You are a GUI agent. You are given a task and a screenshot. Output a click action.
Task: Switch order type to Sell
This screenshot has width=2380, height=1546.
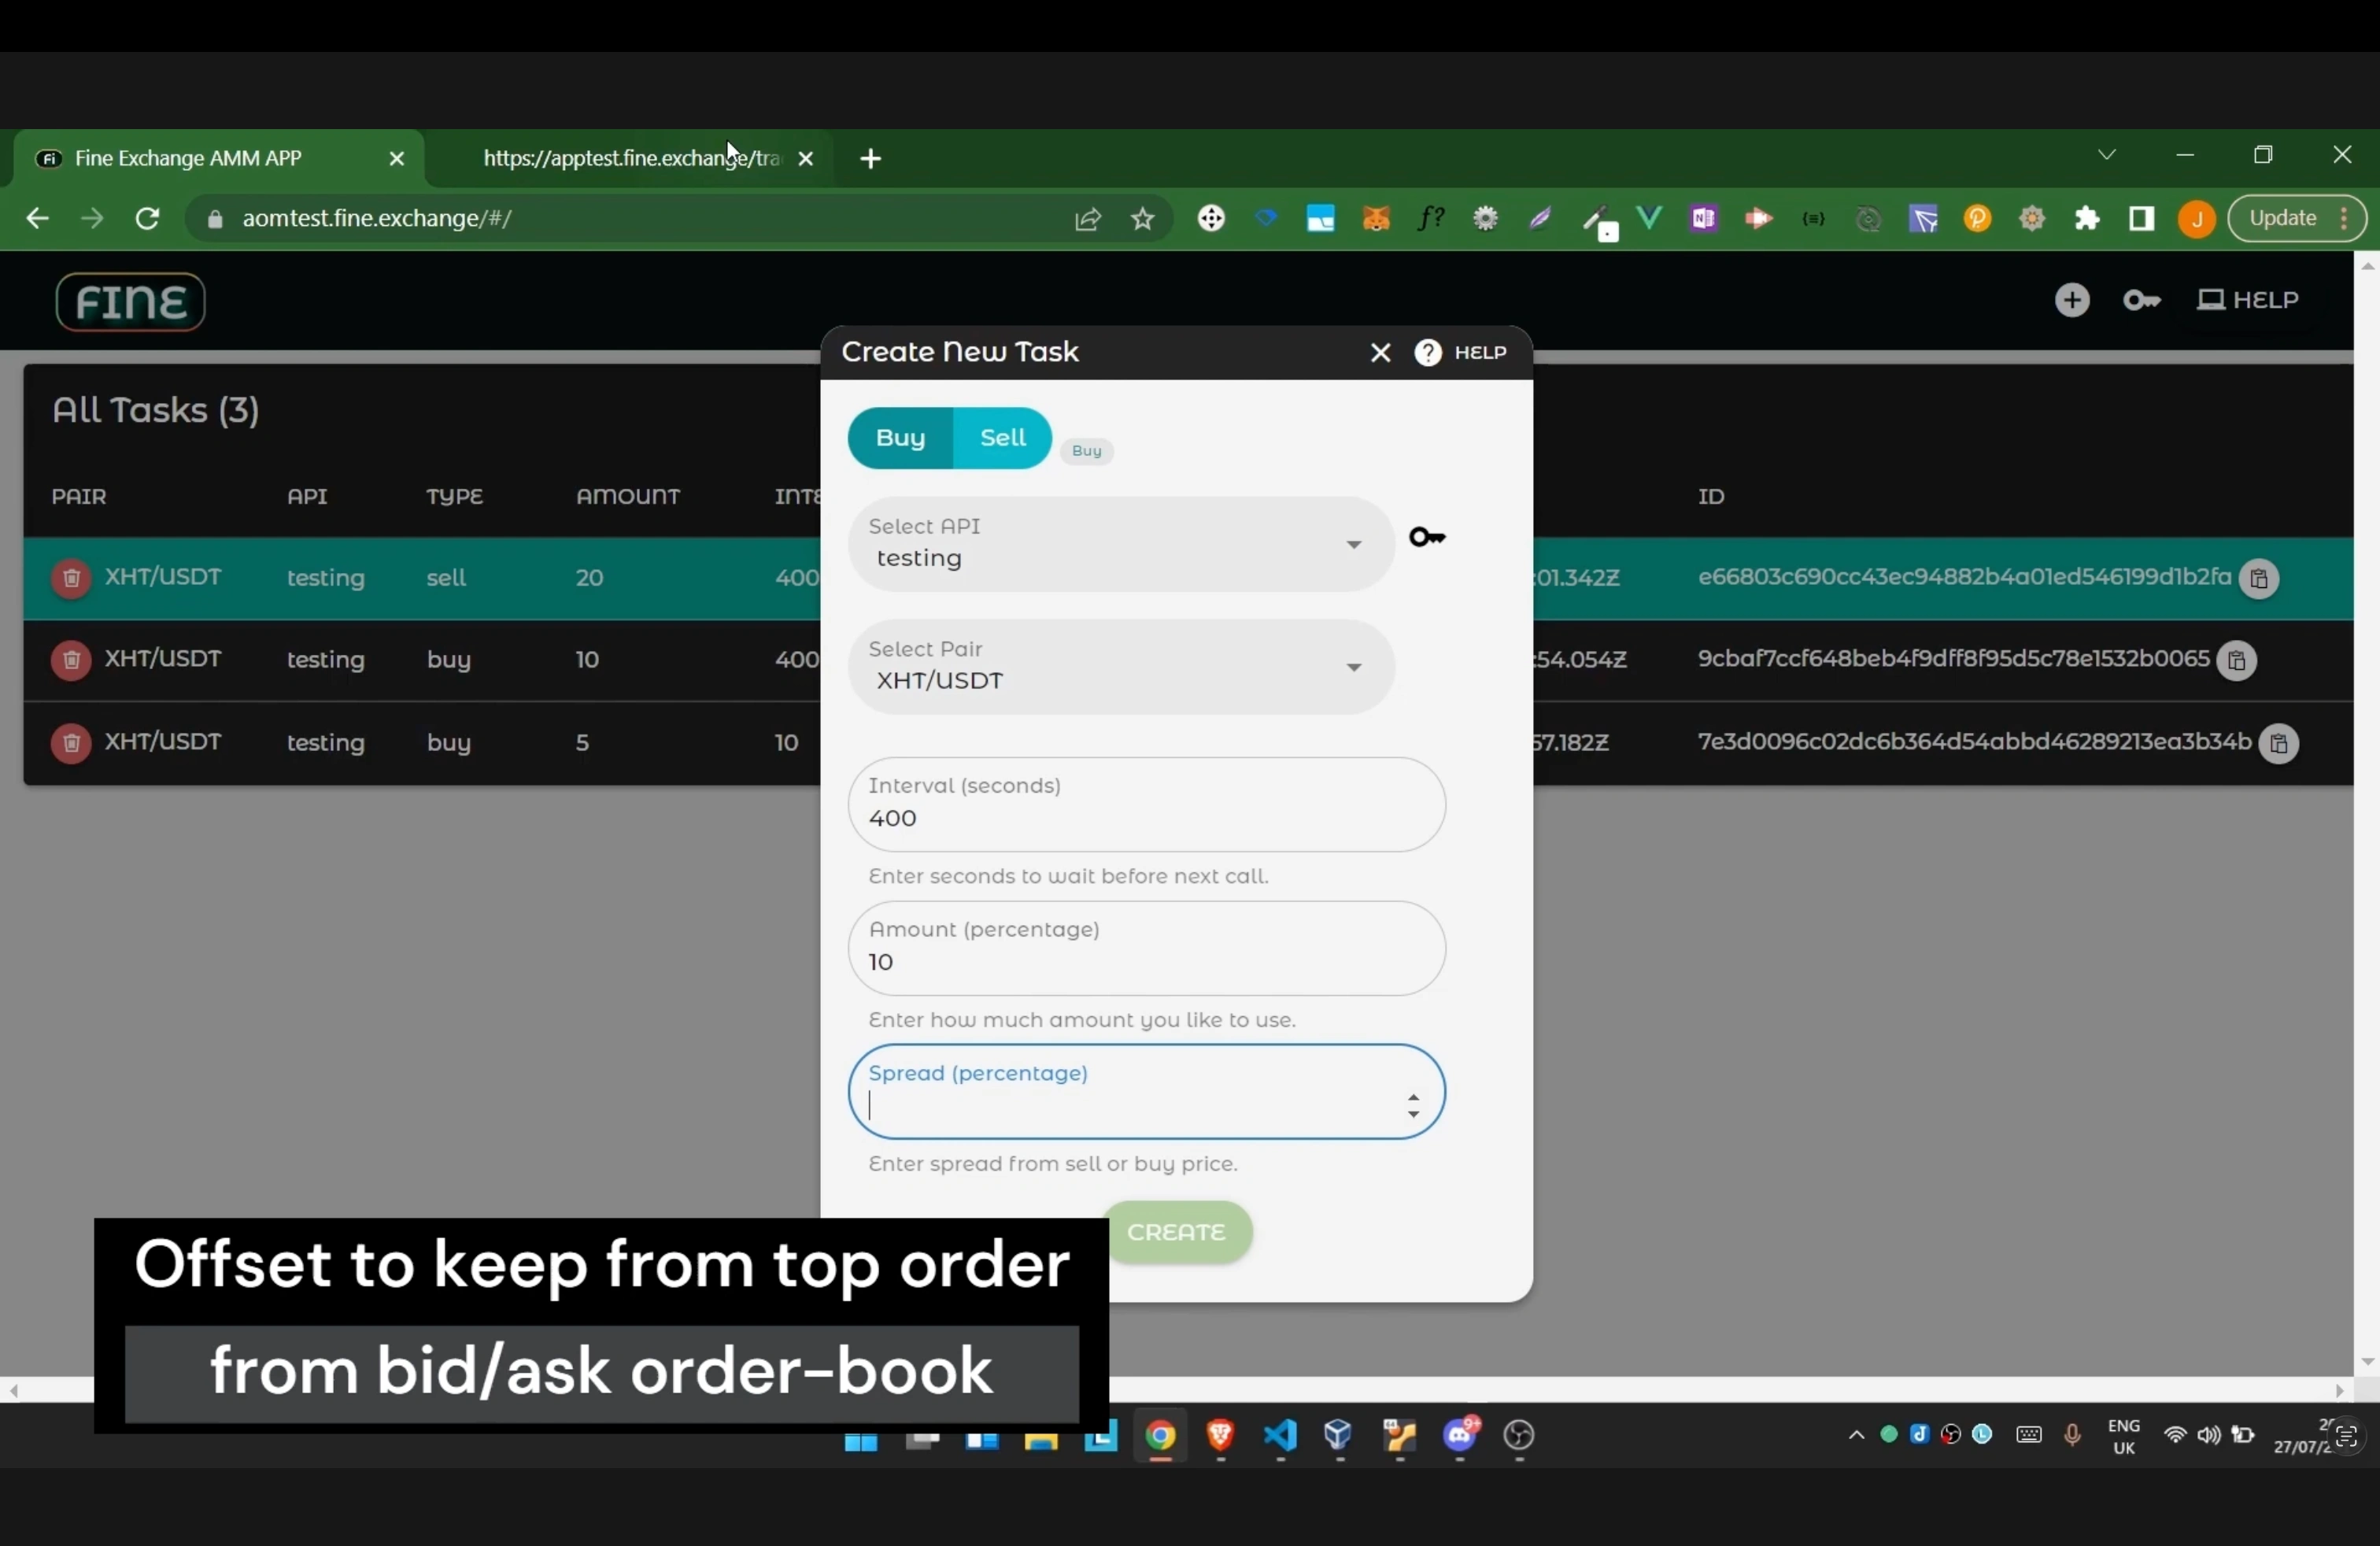(x=1002, y=438)
